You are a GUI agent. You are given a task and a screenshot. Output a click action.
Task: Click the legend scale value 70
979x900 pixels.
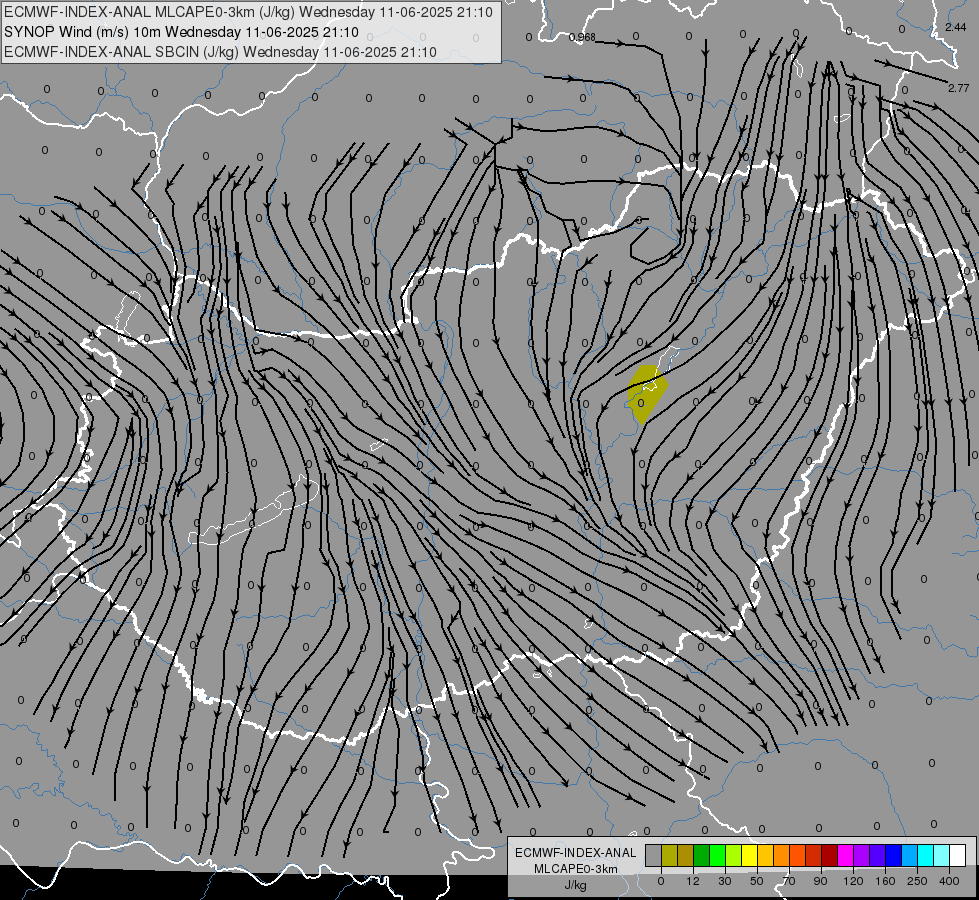click(789, 881)
